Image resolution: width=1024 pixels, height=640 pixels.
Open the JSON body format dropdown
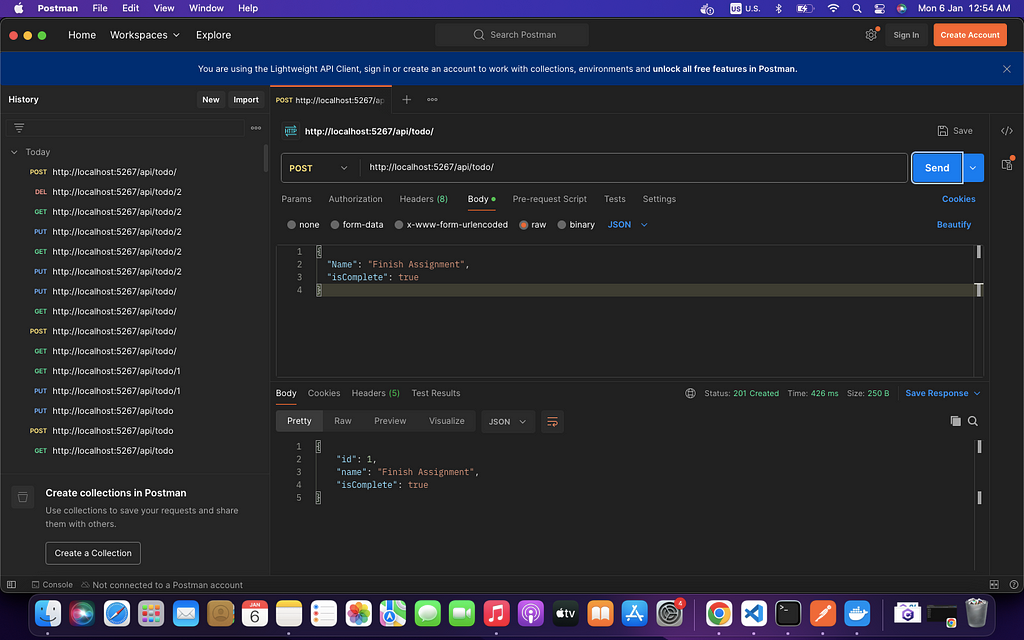(x=628, y=225)
